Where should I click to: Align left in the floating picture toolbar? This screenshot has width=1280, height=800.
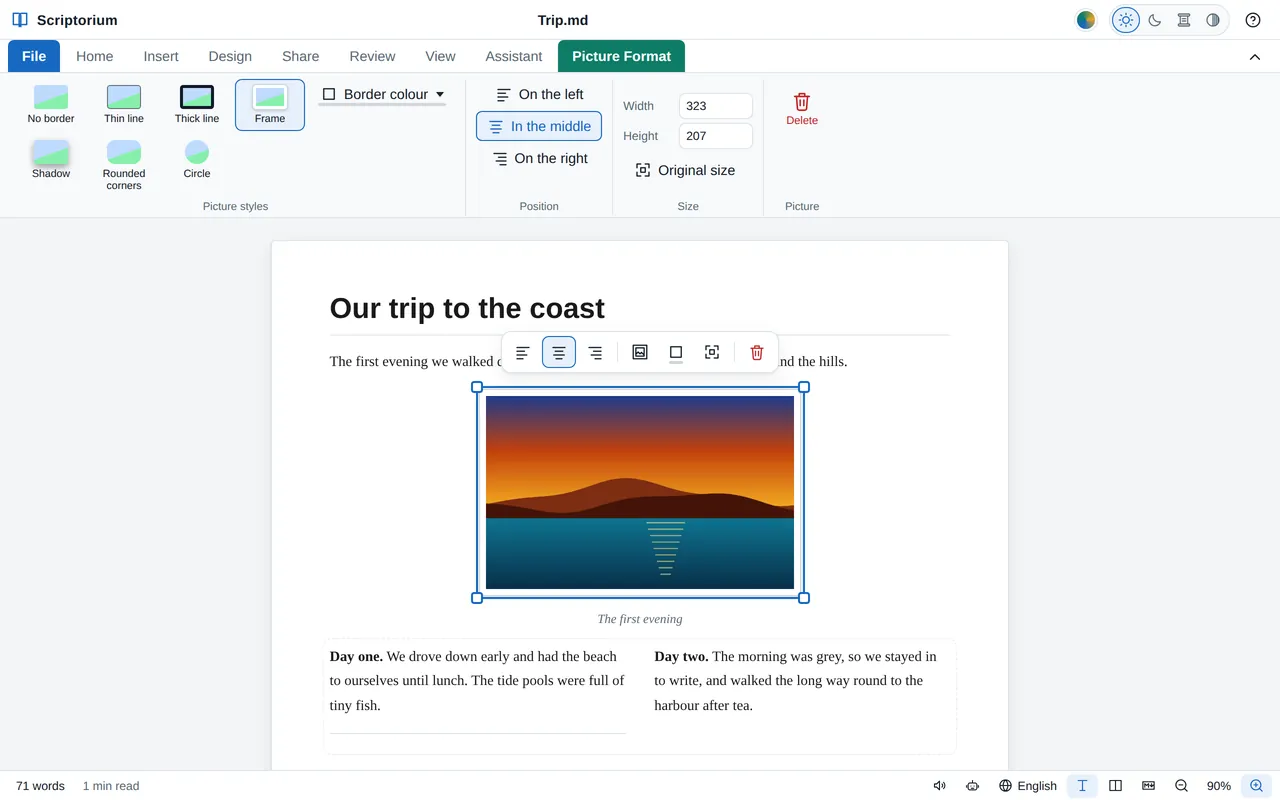tap(523, 352)
